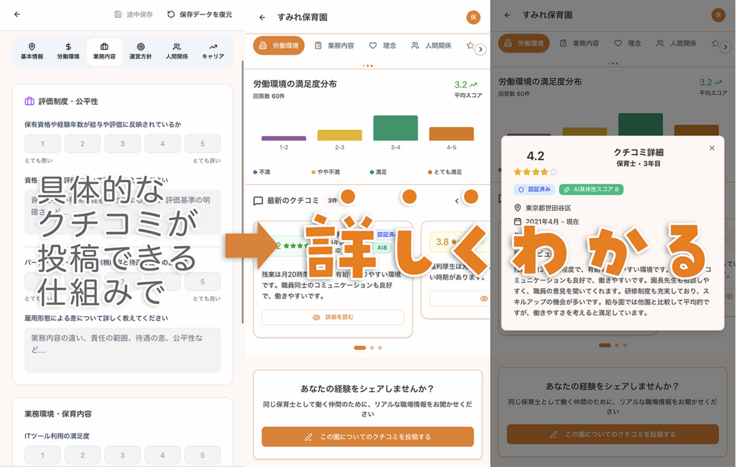Go back from すみれ保育園 middle screen
The width and height of the screenshot is (736, 467).
pyautogui.click(x=262, y=17)
